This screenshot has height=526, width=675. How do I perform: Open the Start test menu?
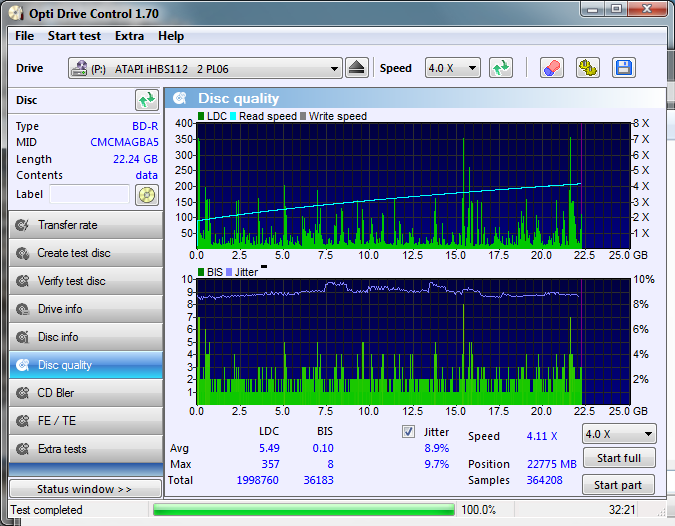point(74,36)
